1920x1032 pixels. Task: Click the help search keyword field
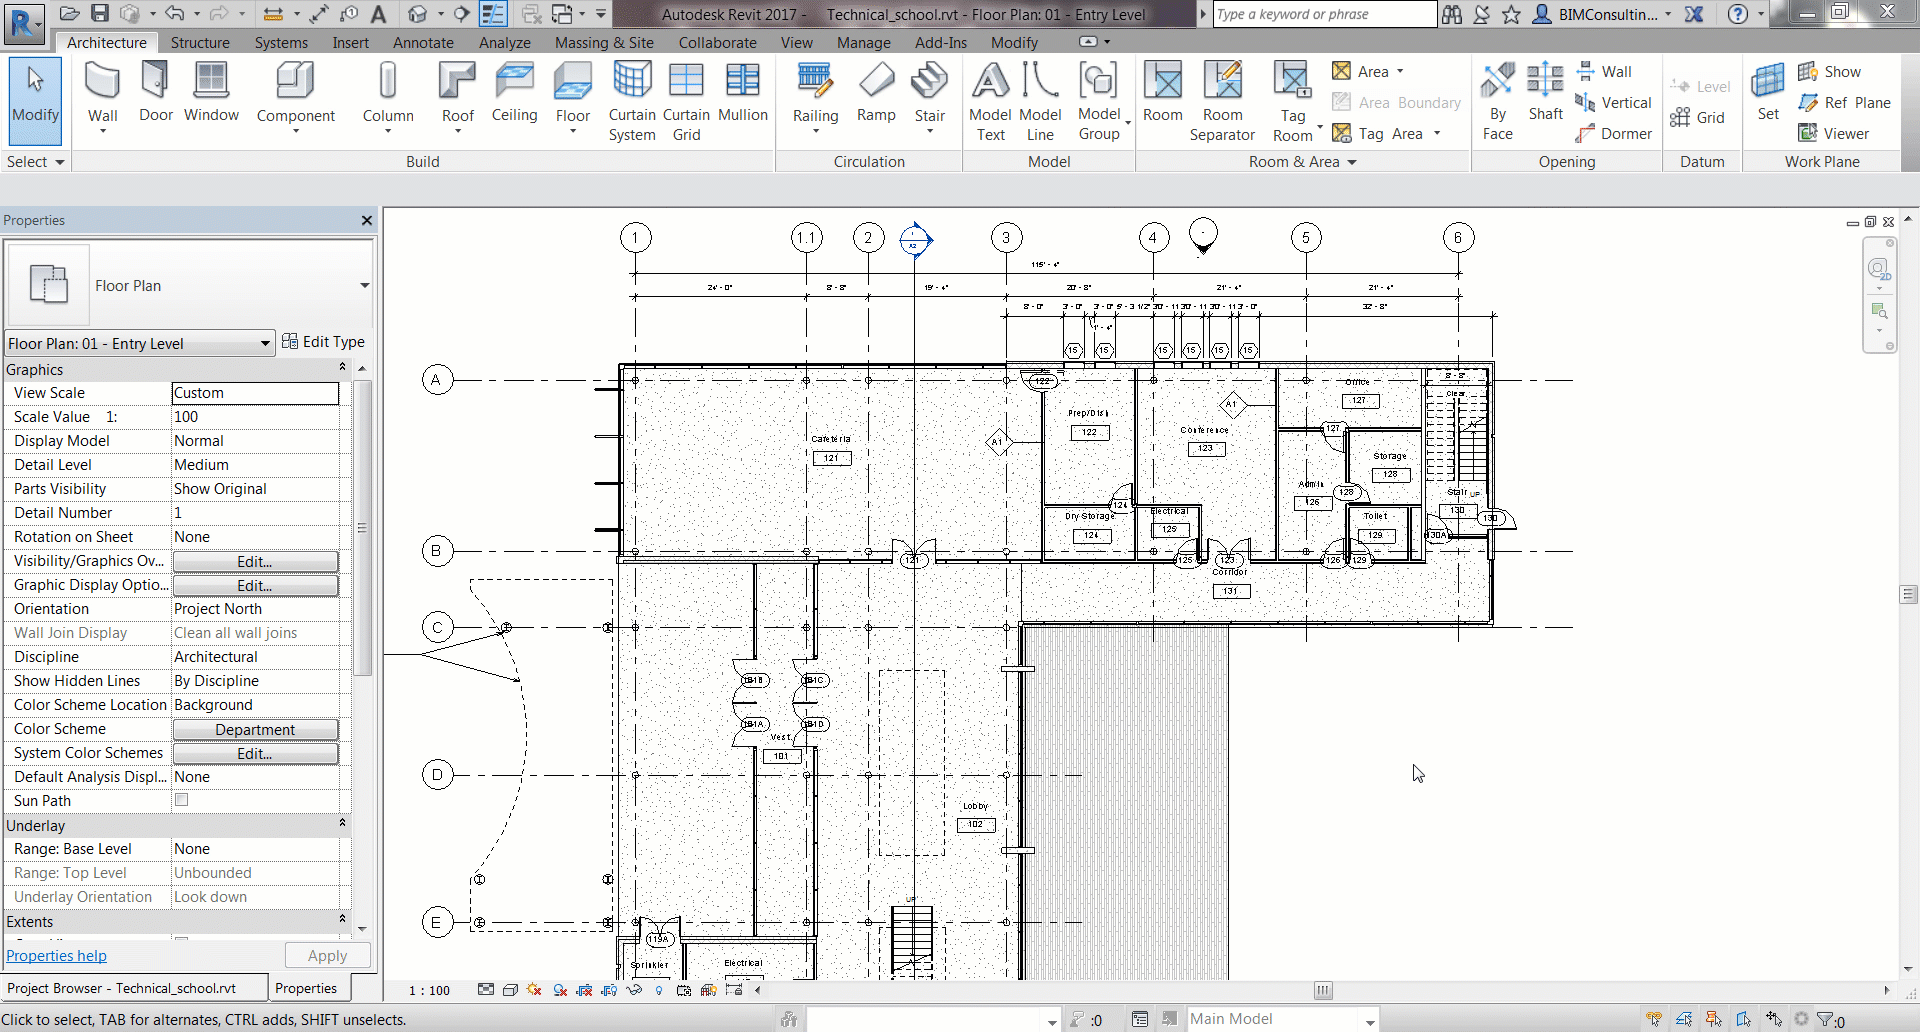pos(1325,14)
